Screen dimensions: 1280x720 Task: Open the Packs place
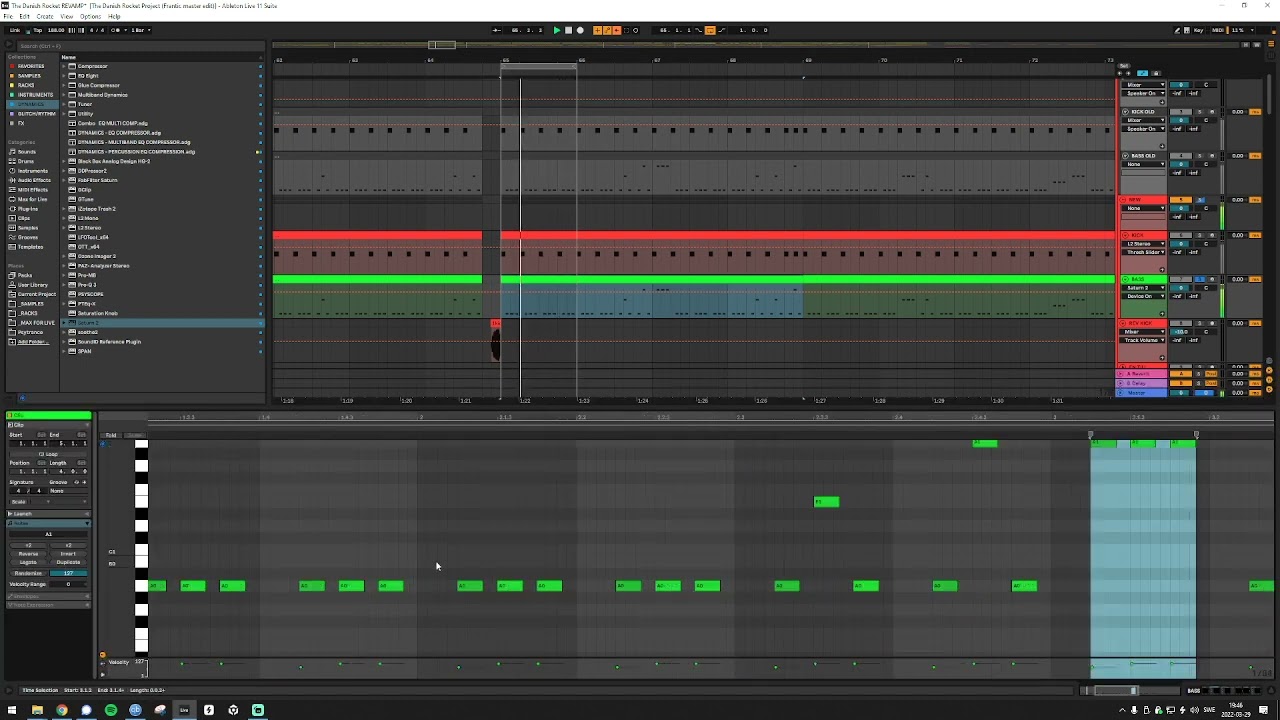[25, 275]
